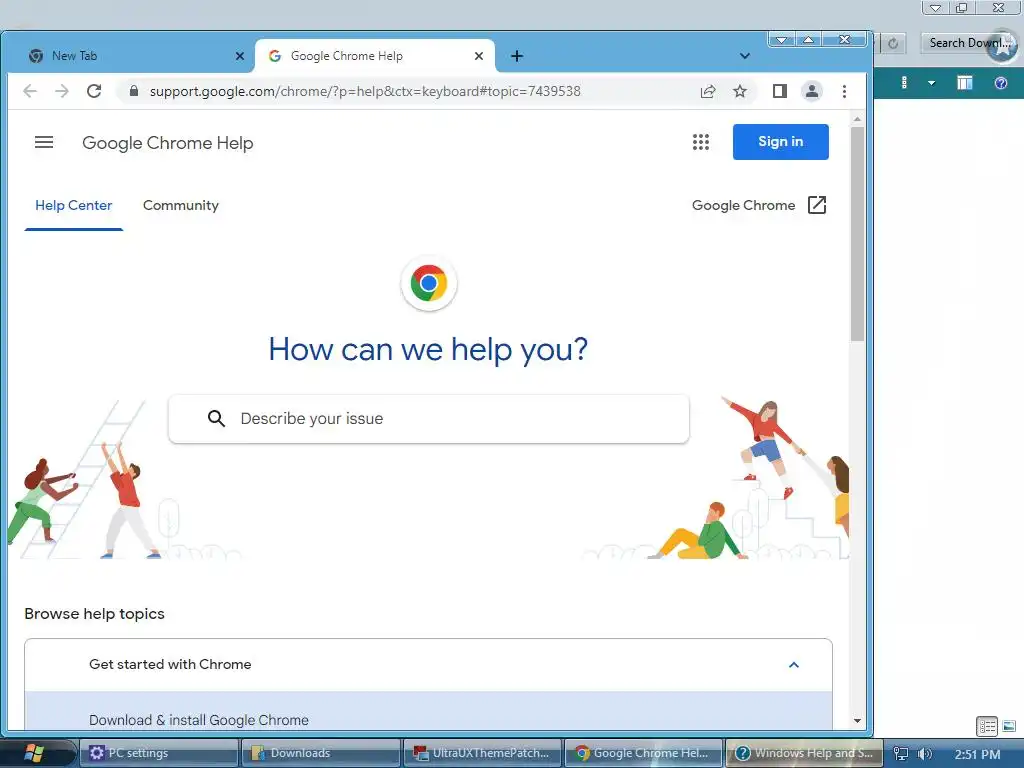Click the scrollbar's down arrow in Chrome
The height and width of the screenshot is (768, 1024).
click(857, 721)
